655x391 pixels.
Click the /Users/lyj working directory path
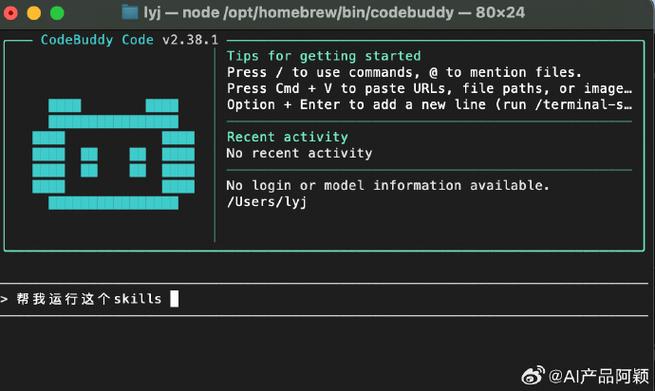(267, 202)
